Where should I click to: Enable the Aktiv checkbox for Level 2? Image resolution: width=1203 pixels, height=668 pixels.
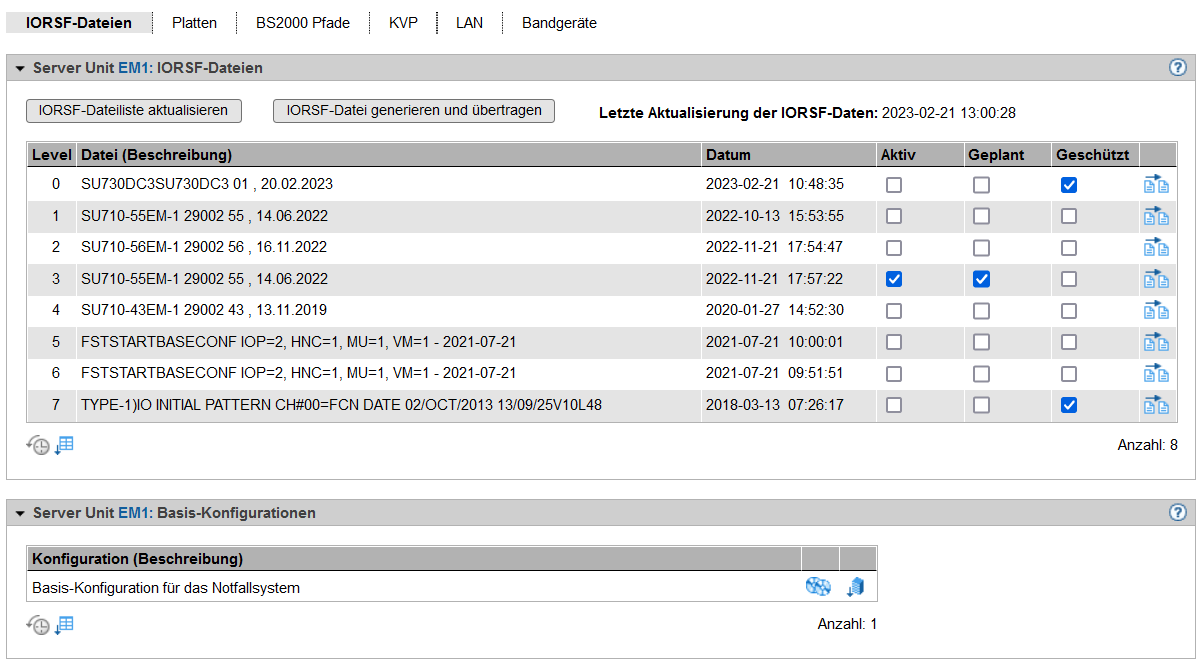pos(894,248)
